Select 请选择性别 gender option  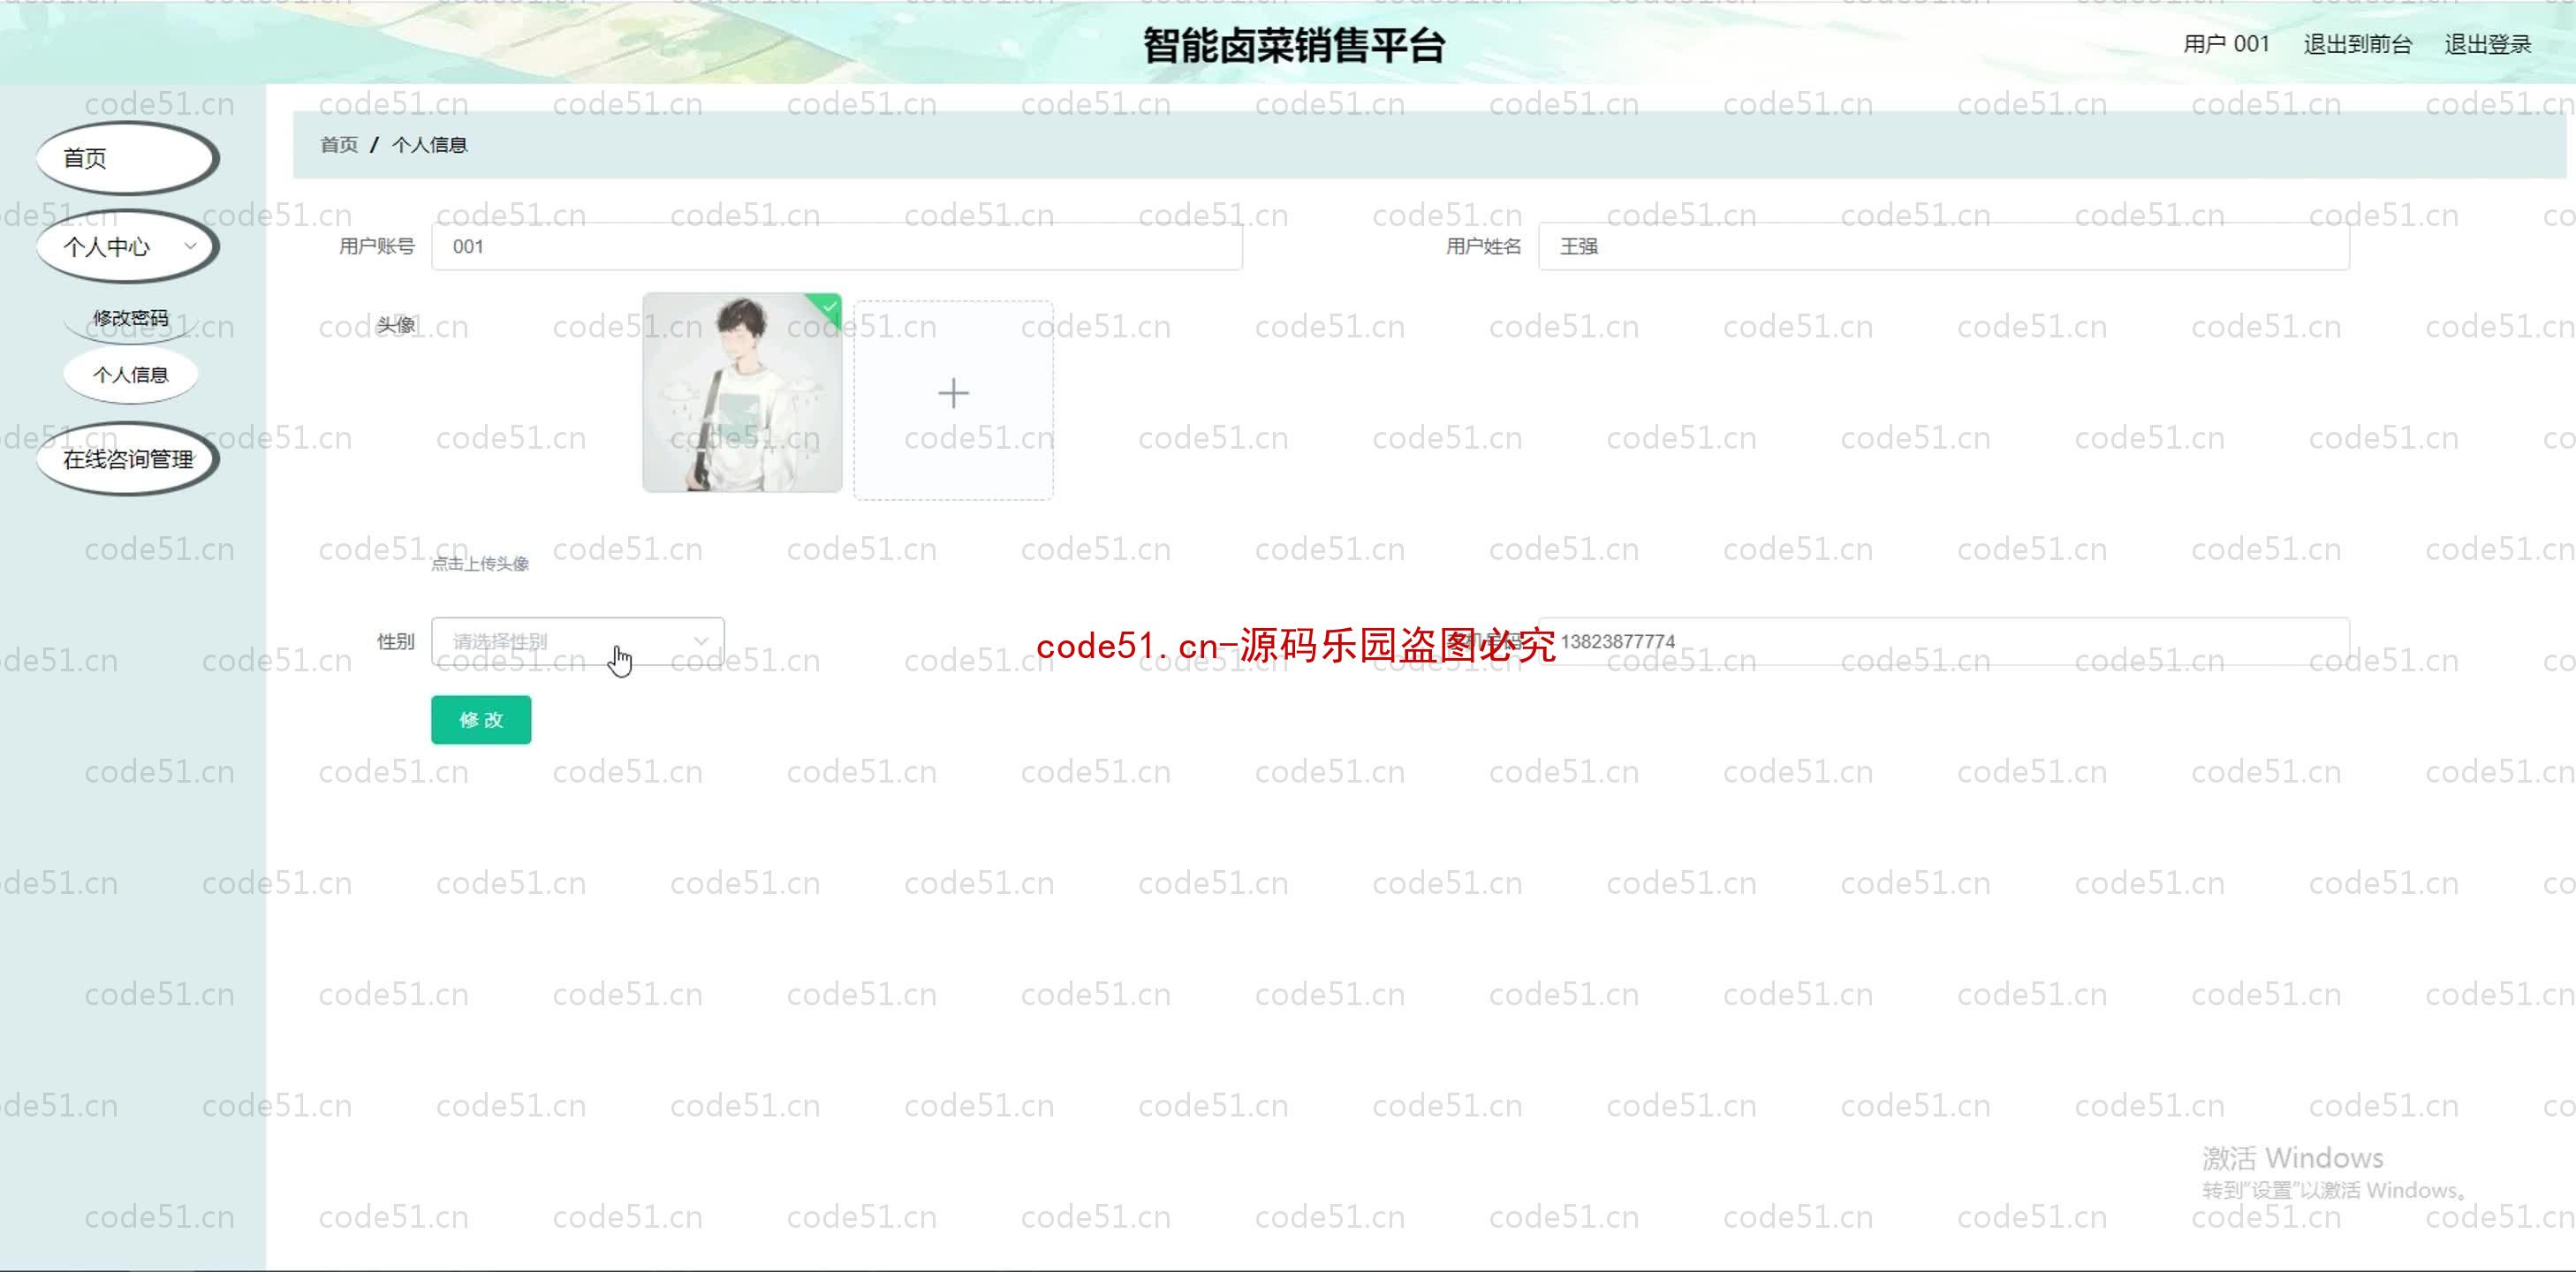573,640
